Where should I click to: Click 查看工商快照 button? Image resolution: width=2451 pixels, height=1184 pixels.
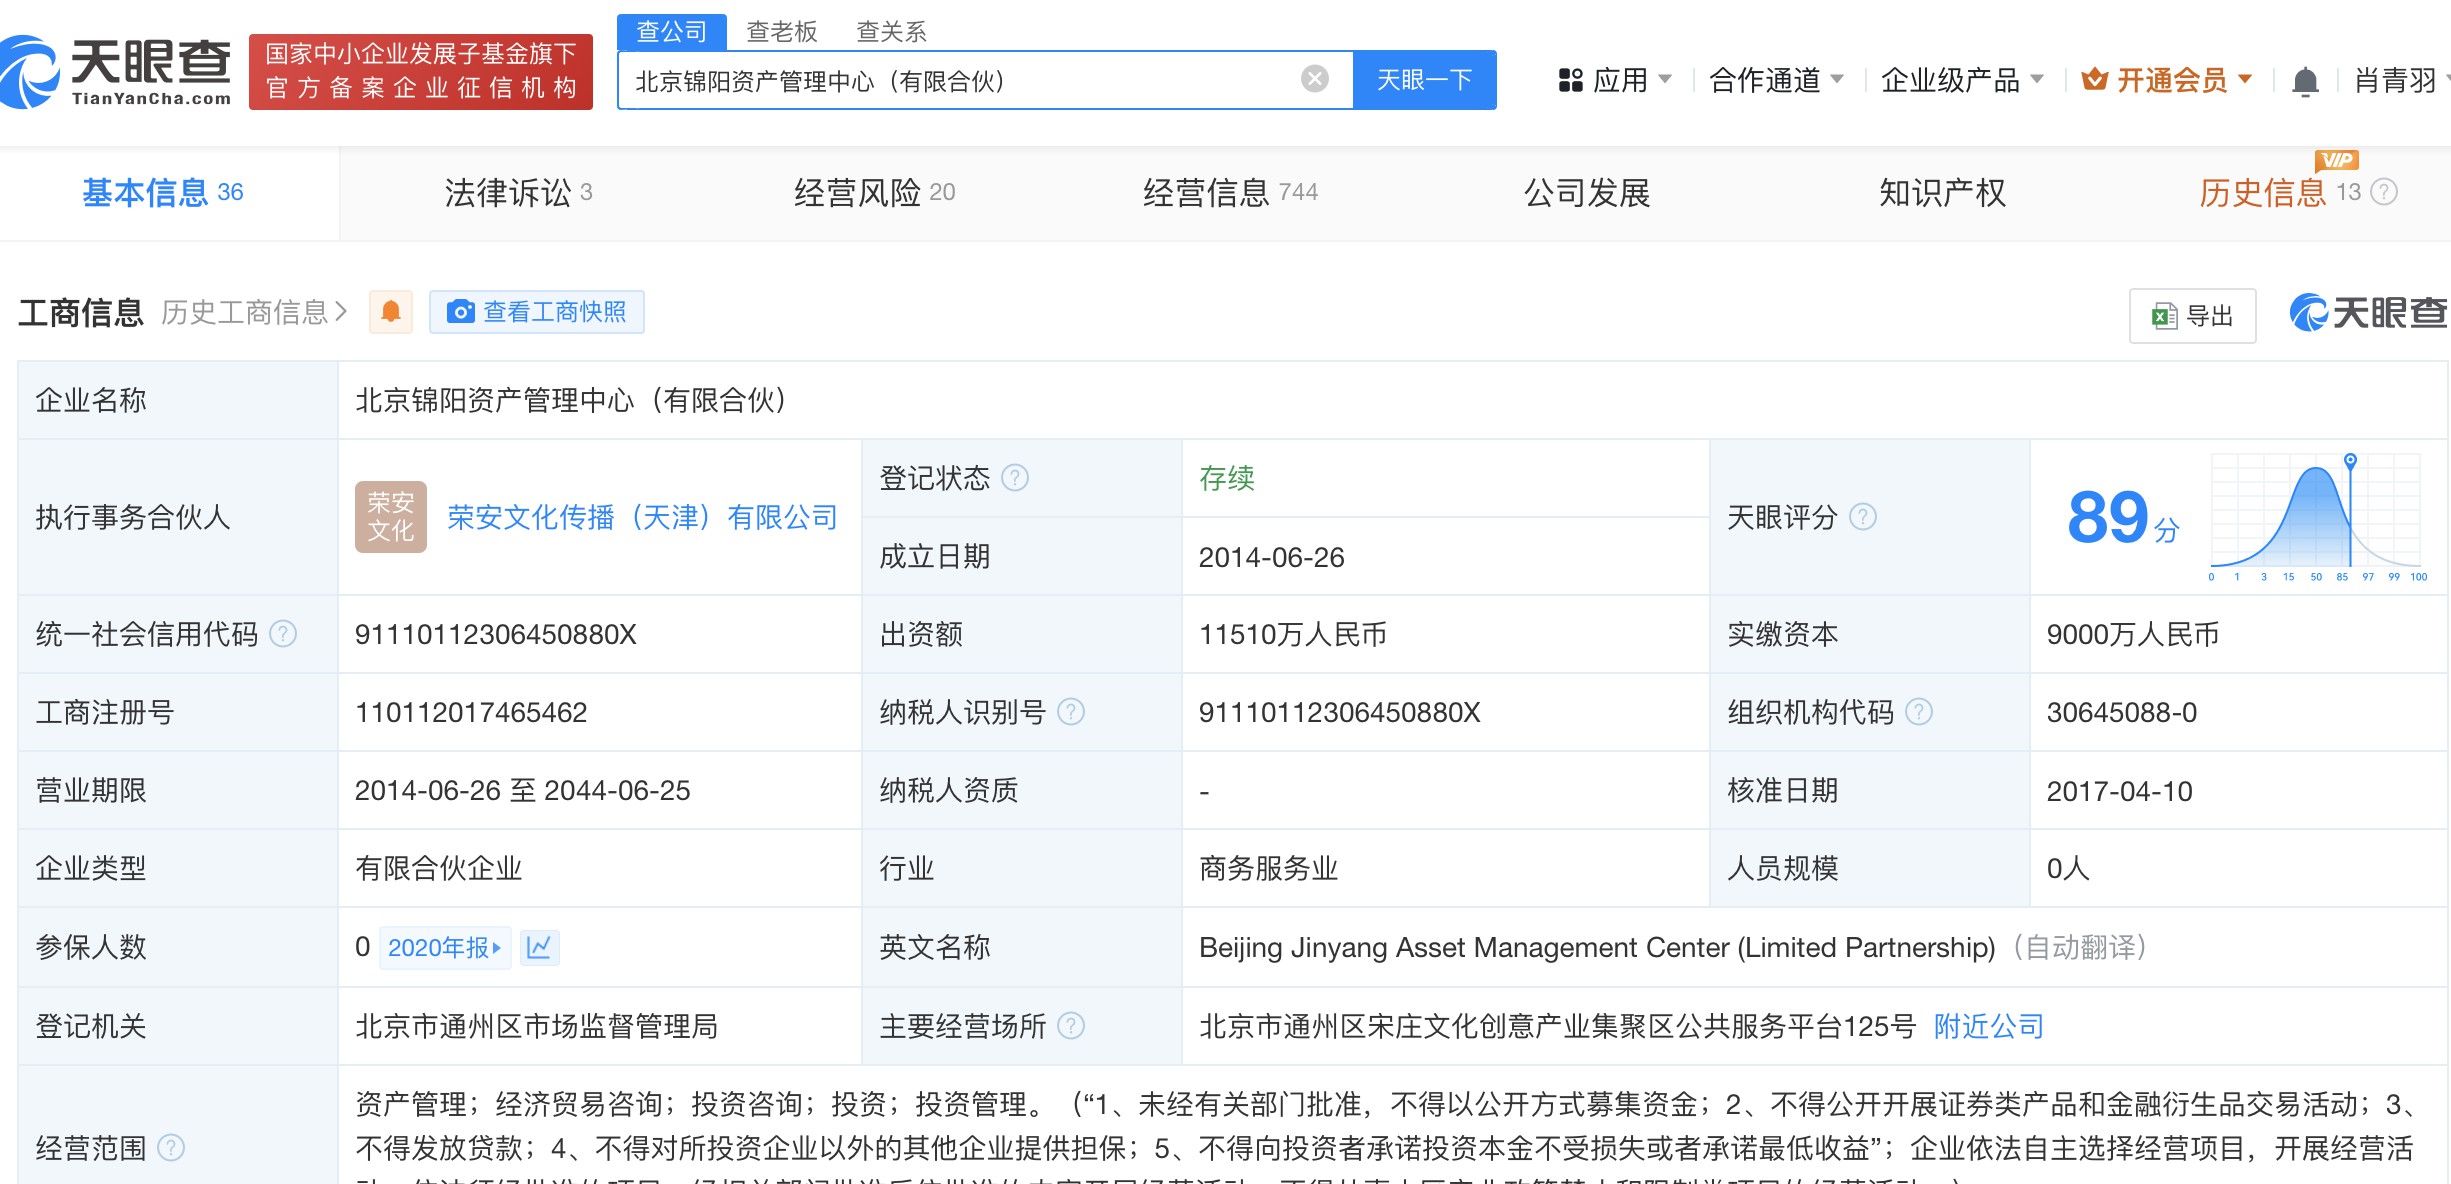tap(537, 312)
